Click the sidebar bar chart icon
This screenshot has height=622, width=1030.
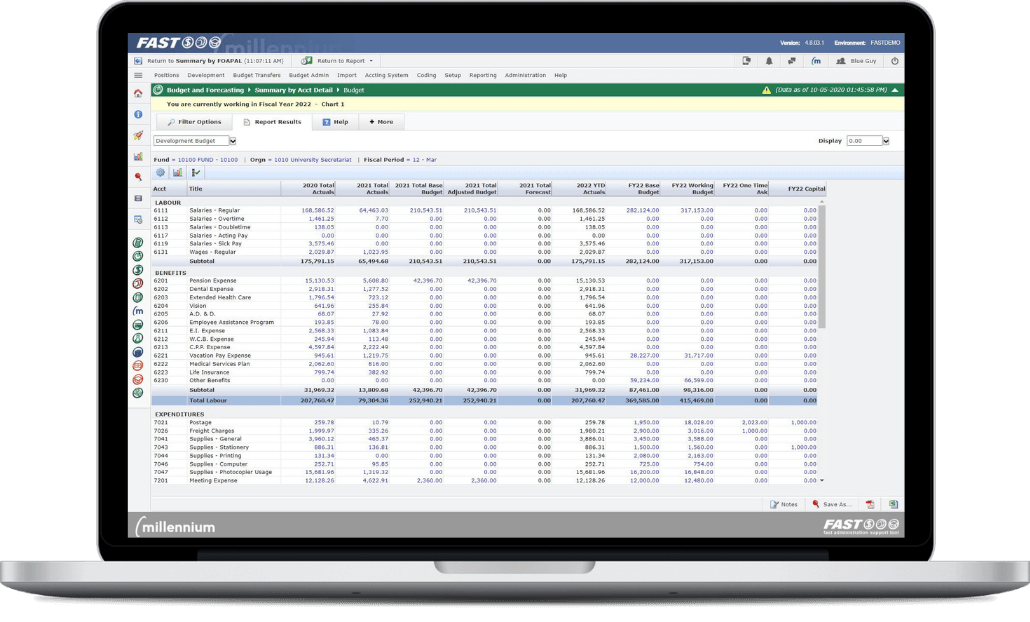click(x=138, y=156)
